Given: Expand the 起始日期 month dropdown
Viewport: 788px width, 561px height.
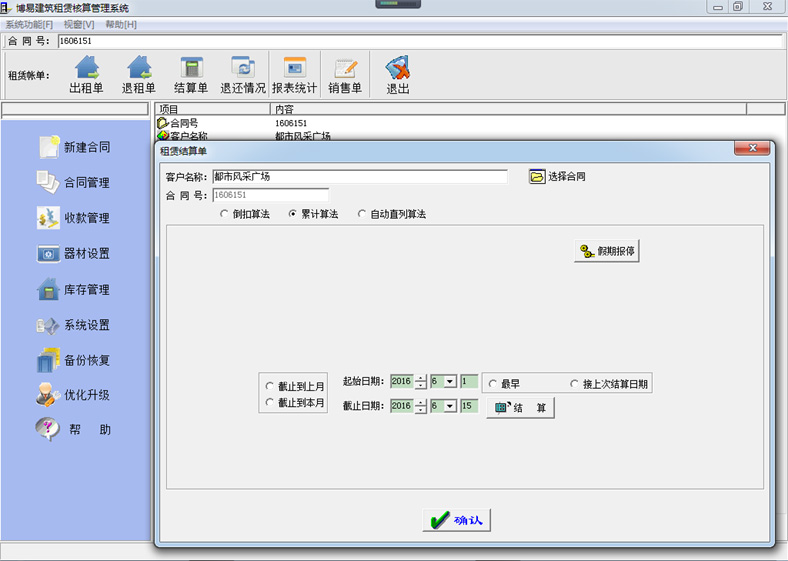Looking at the screenshot, I should (x=450, y=382).
